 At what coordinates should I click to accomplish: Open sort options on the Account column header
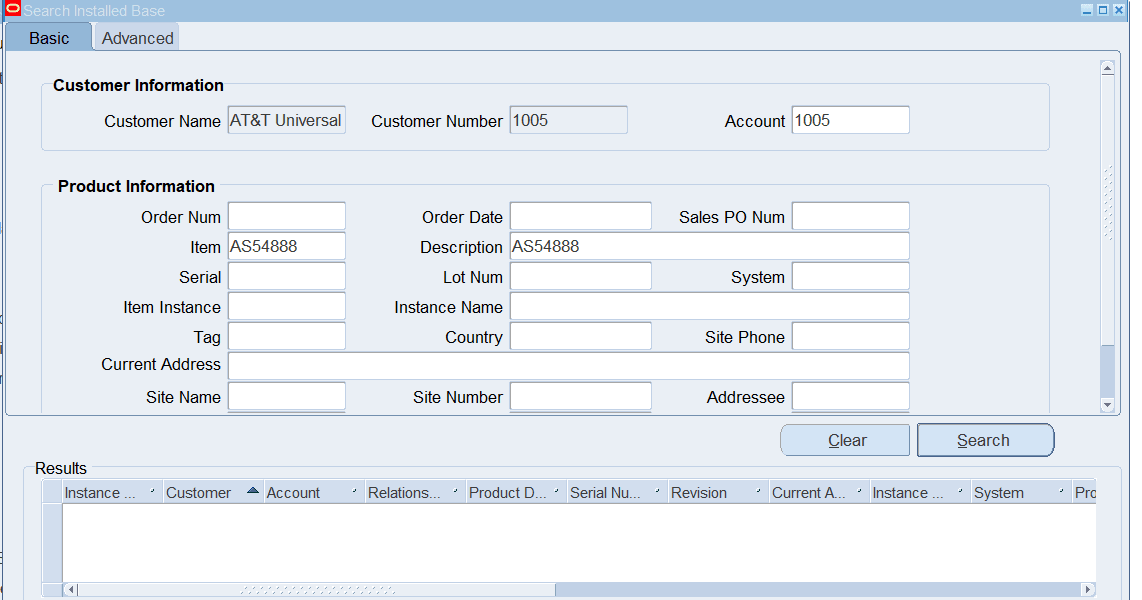pyautogui.click(x=354, y=492)
